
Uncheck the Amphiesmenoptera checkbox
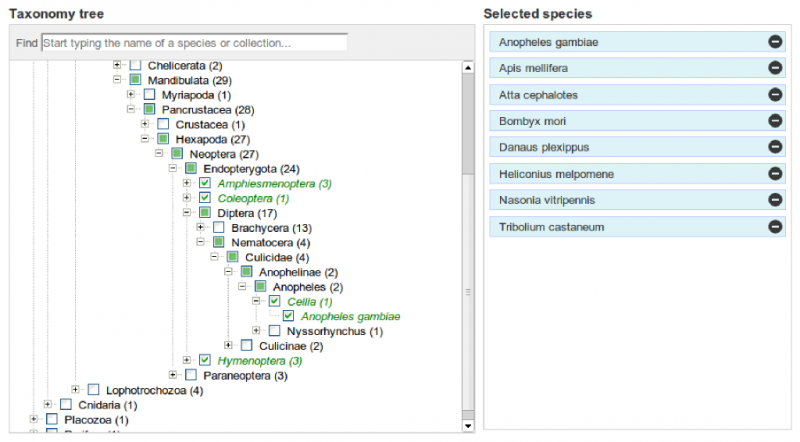(205, 183)
